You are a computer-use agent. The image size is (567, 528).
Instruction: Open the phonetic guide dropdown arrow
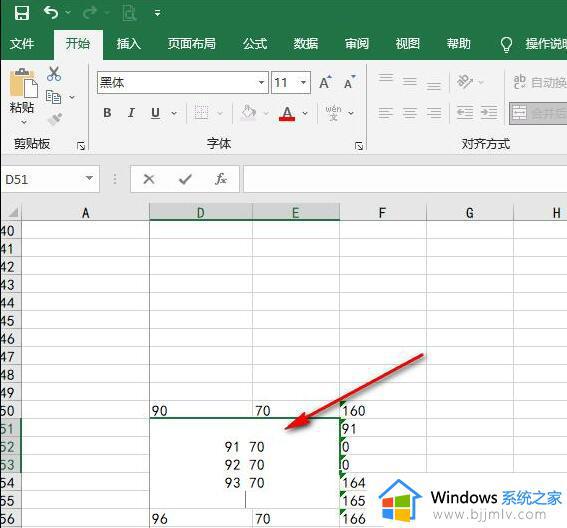point(351,113)
